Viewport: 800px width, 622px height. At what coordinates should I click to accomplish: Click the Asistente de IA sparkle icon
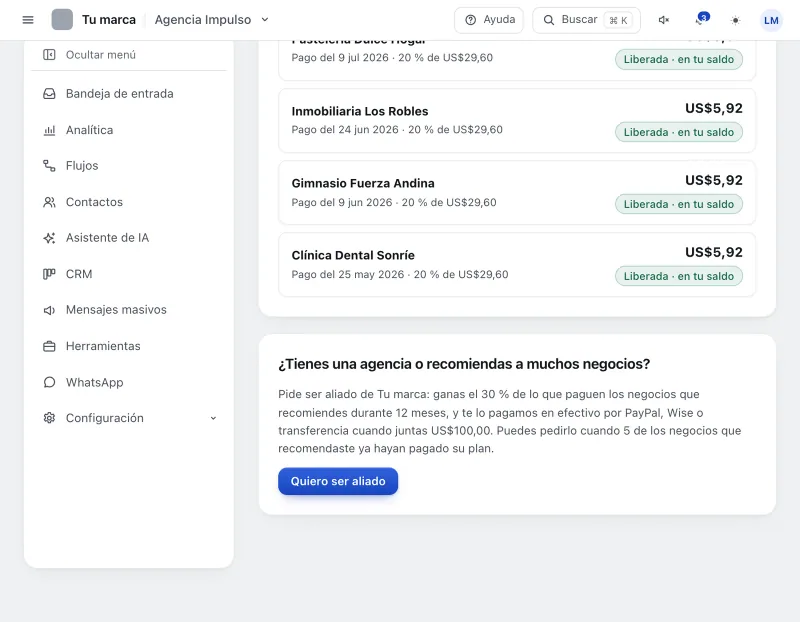pyautogui.click(x=49, y=238)
